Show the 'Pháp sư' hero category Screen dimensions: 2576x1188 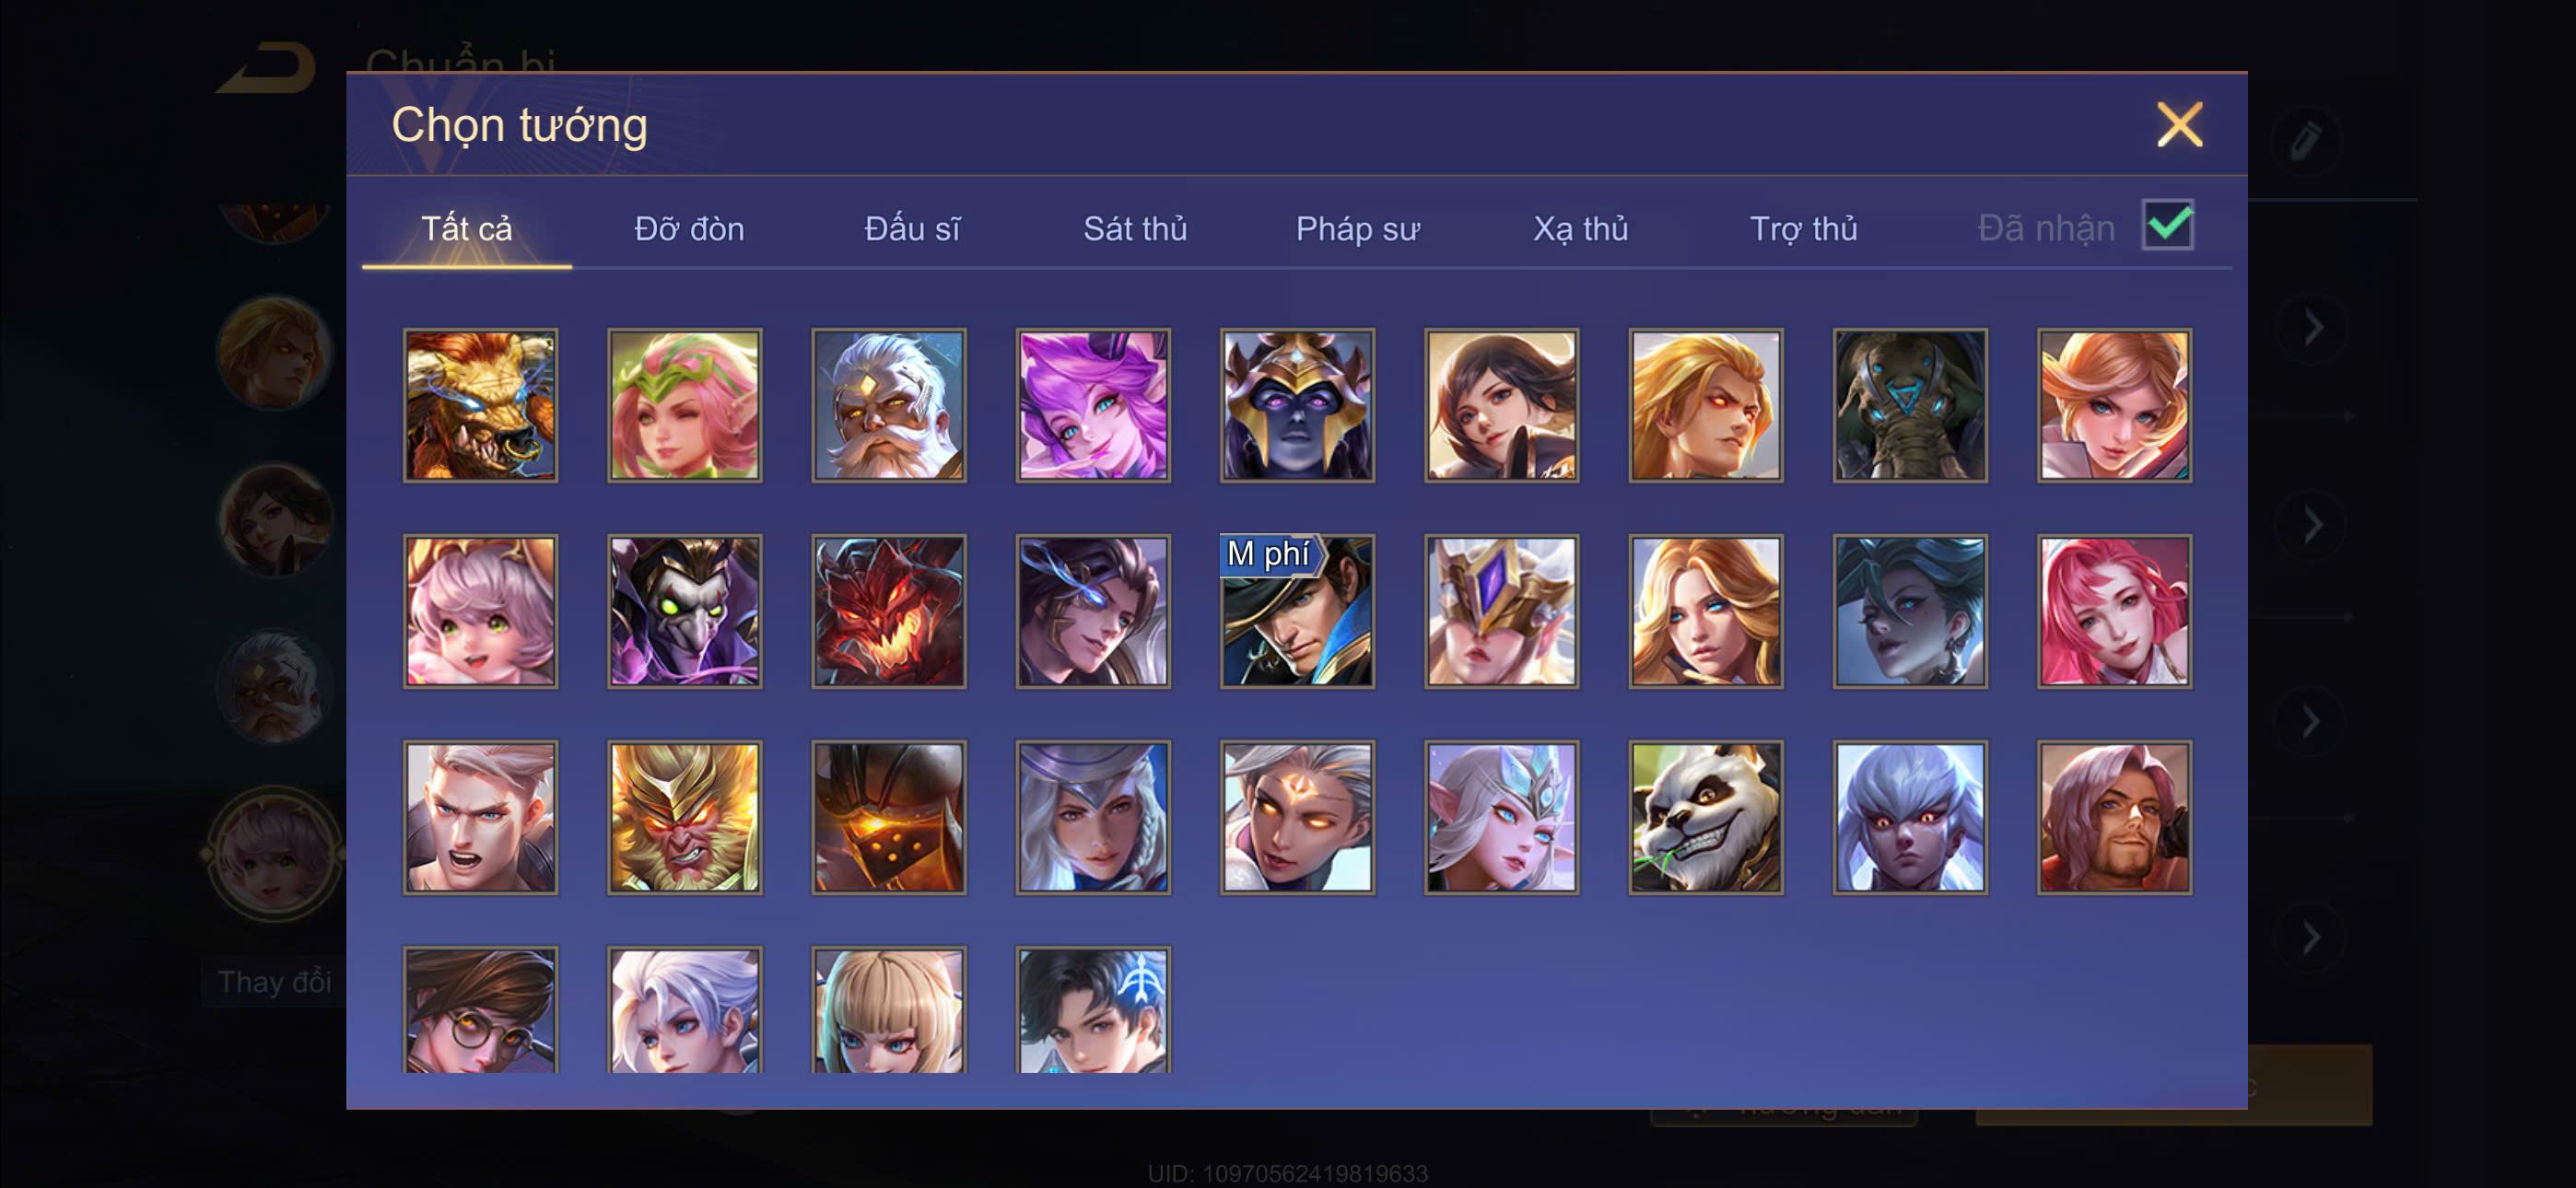1357,229
